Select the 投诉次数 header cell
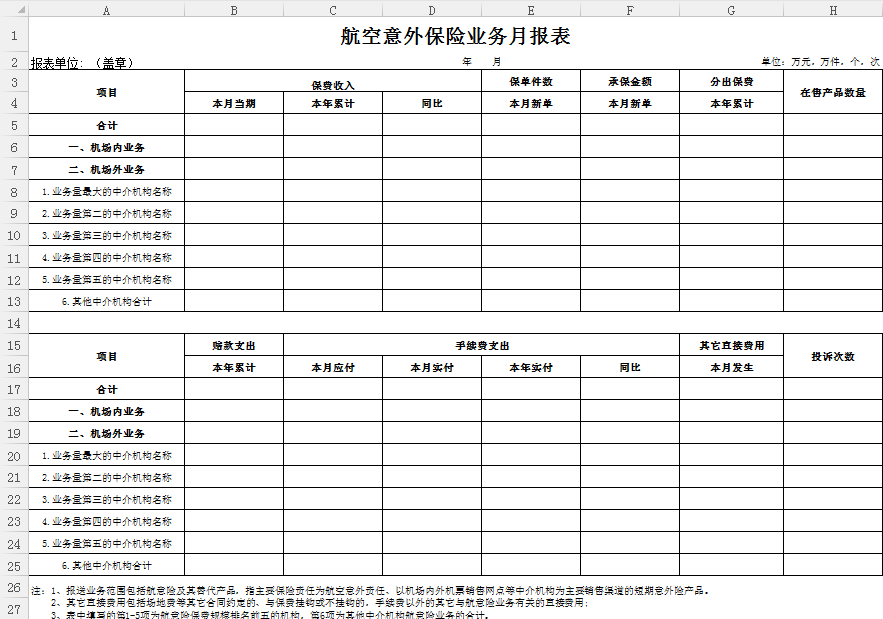Screen dimensions: 883x619 832,356
